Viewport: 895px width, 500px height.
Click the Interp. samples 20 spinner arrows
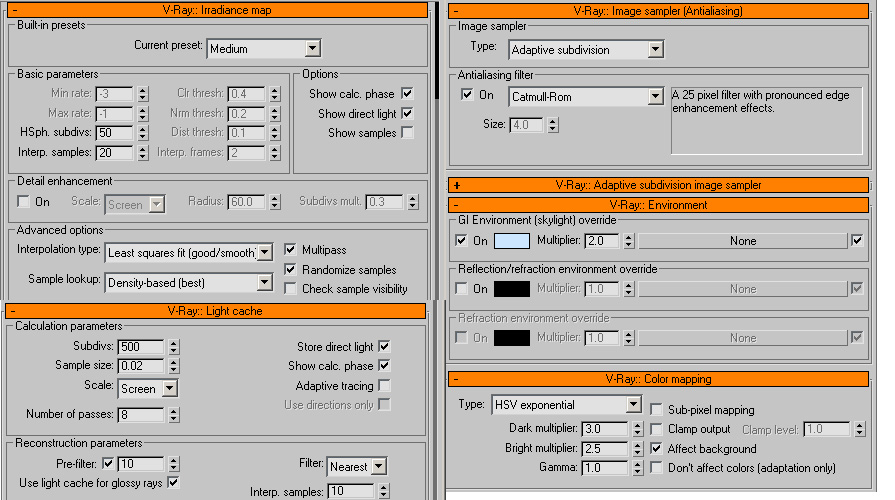point(143,152)
